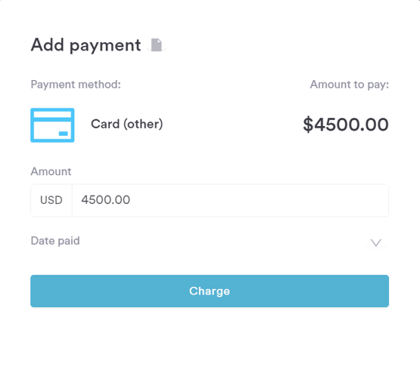The height and width of the screenshot is (376, 420).
Task: Choose the Card (other) payment method label
Action: pyautogui.click(x=127, y=124)
